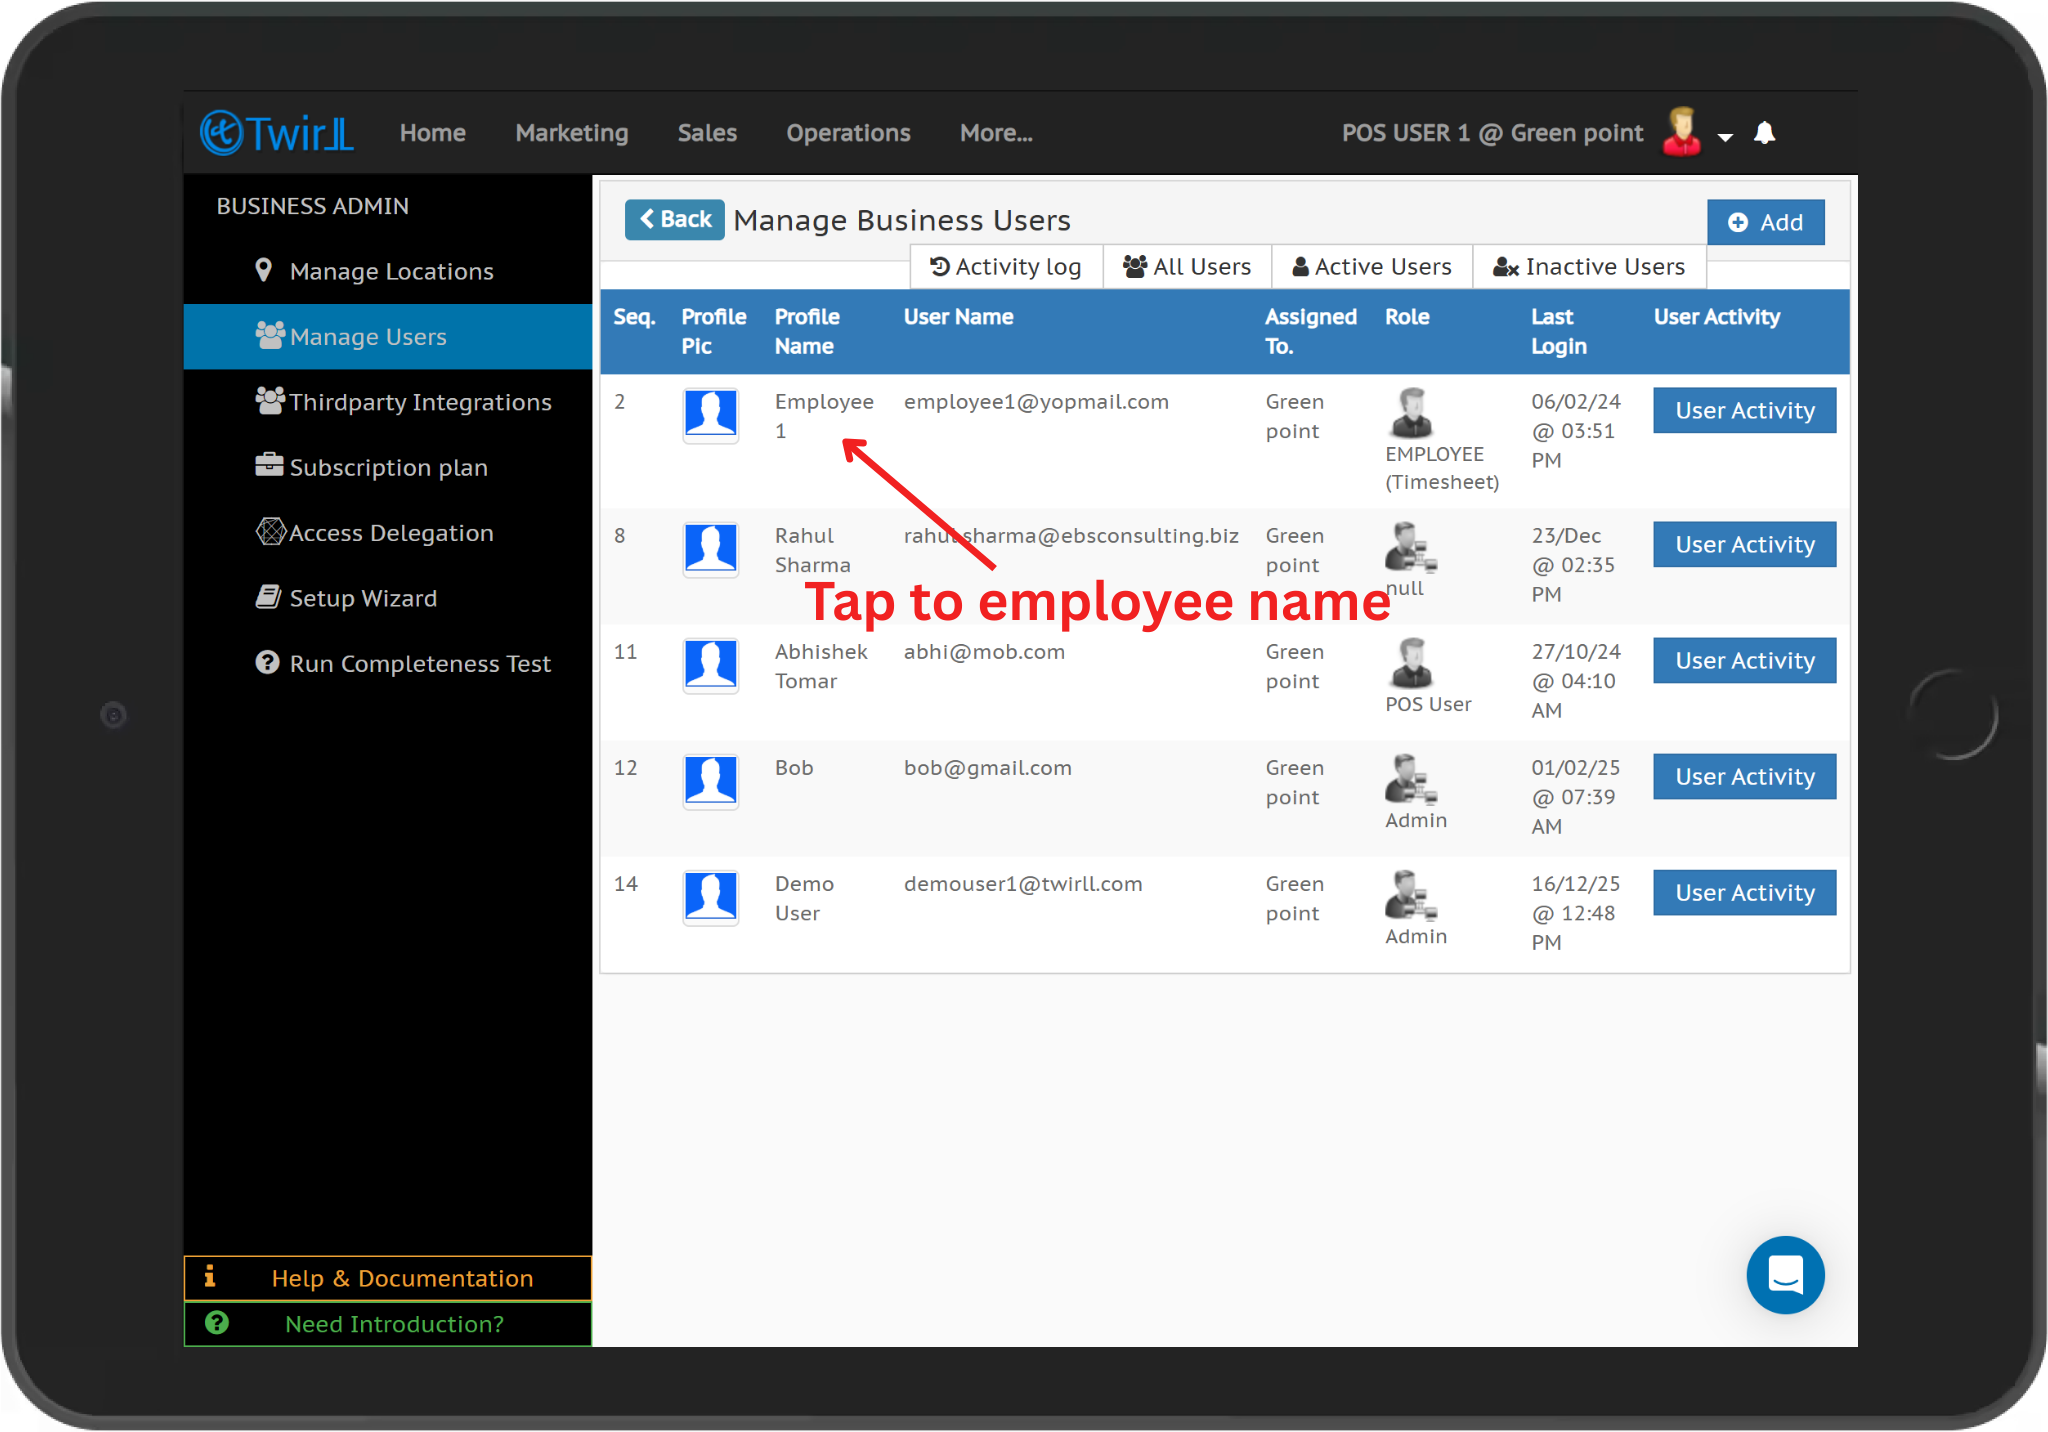Switch to the Active Users tab
The image size is (2048, 1432).
tap(1372, 267)
